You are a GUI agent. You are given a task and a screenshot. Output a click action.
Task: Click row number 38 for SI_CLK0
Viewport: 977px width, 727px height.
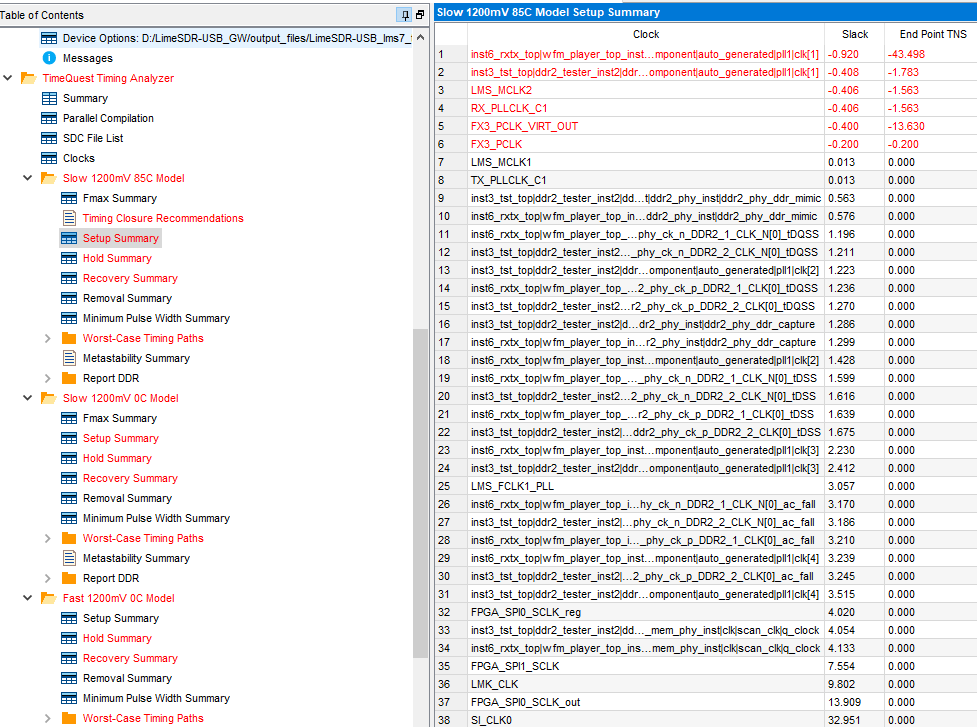point(444,720)
